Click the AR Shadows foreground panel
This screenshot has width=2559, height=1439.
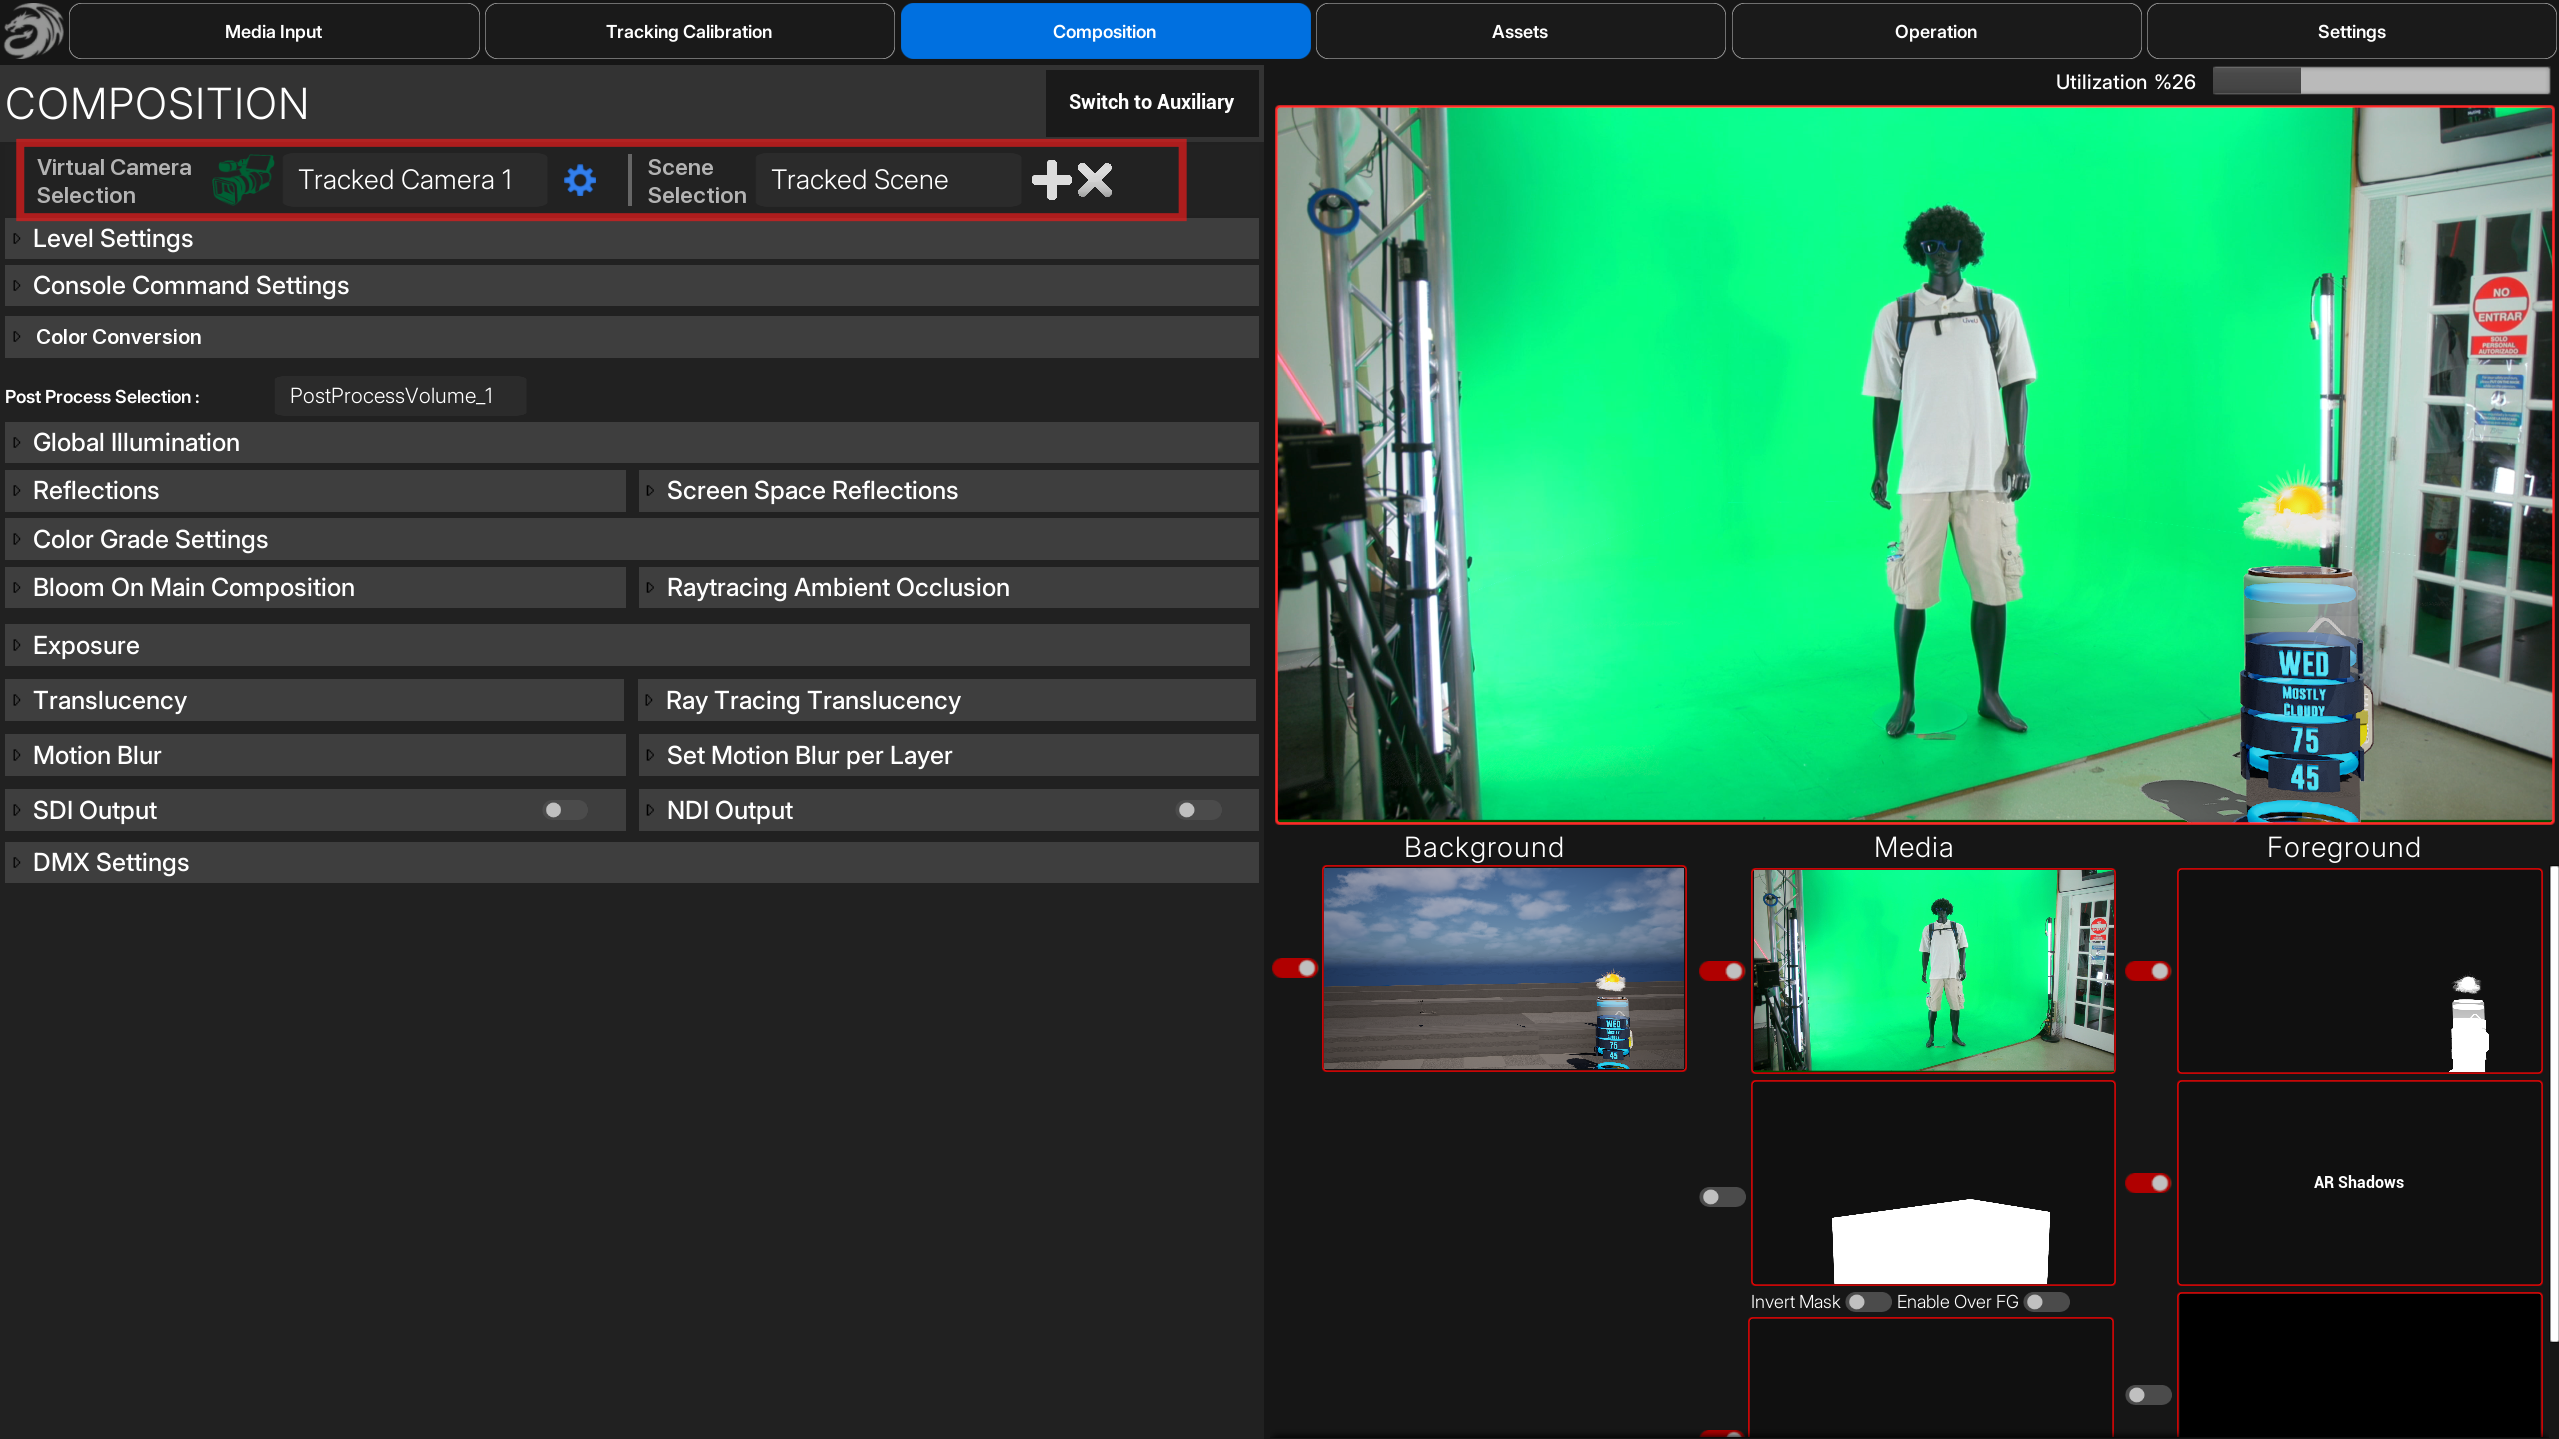(2358, 1182)
